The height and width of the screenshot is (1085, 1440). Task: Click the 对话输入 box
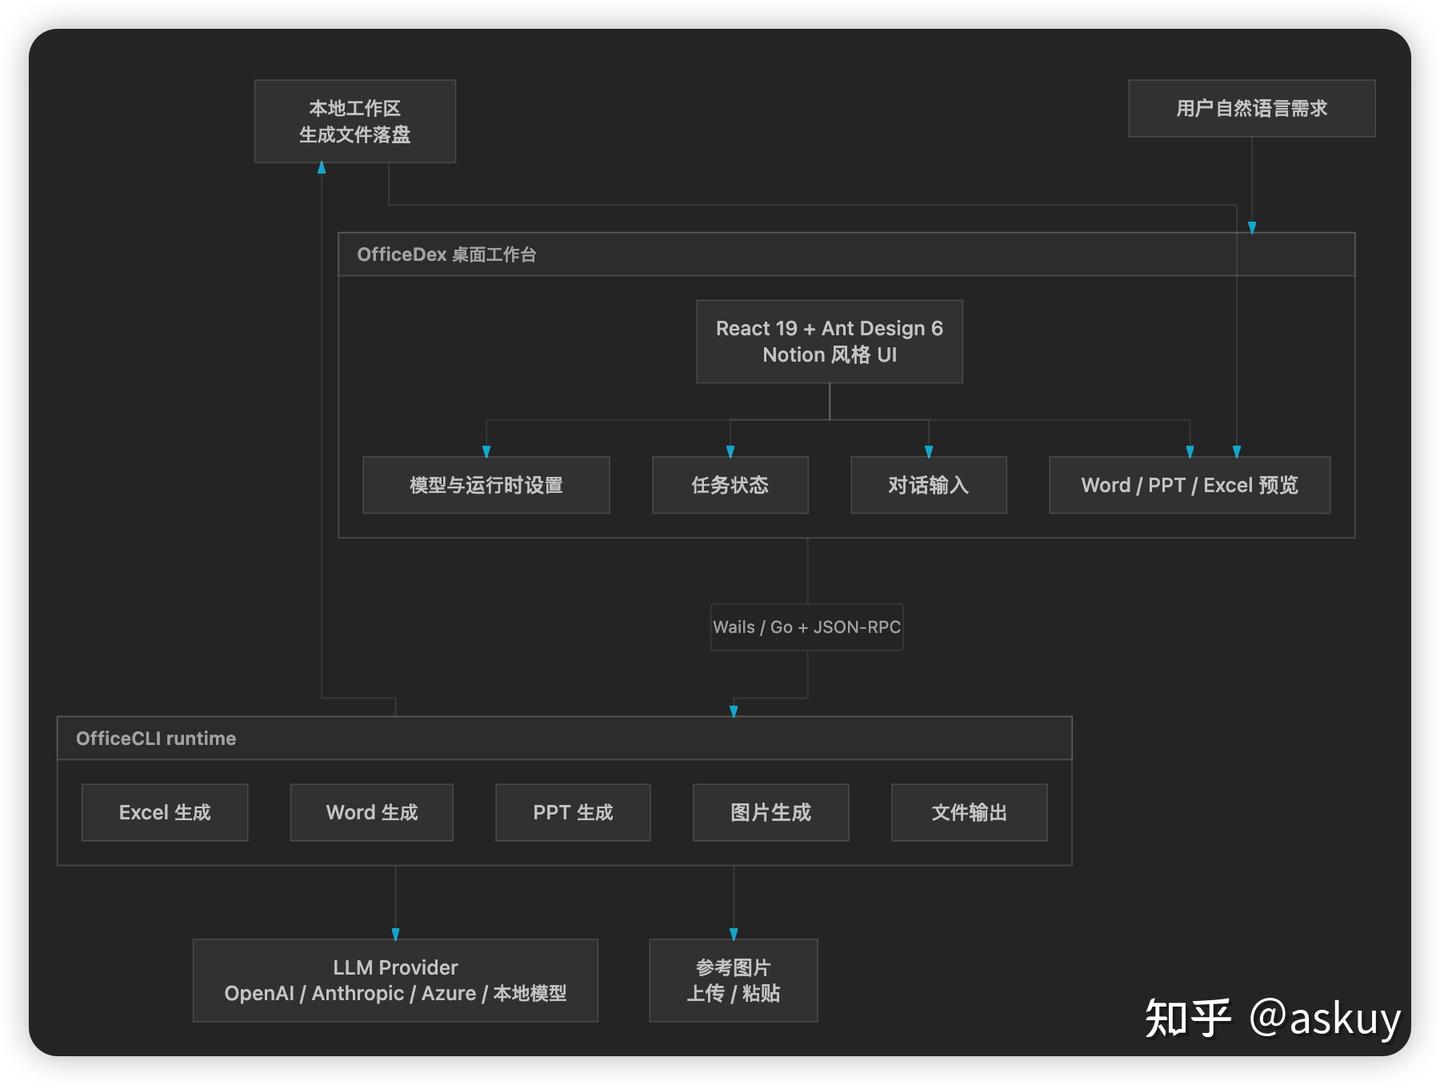[928, 485]
